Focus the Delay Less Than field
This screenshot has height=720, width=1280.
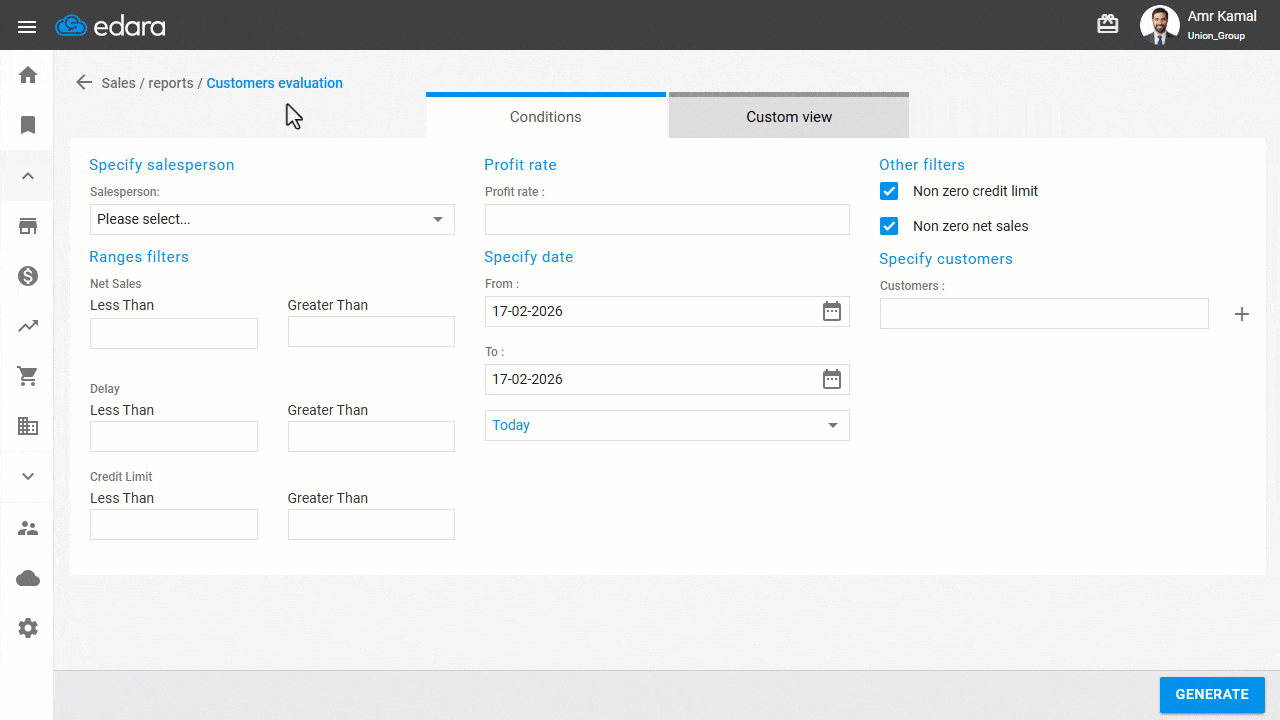coord(174,436)
